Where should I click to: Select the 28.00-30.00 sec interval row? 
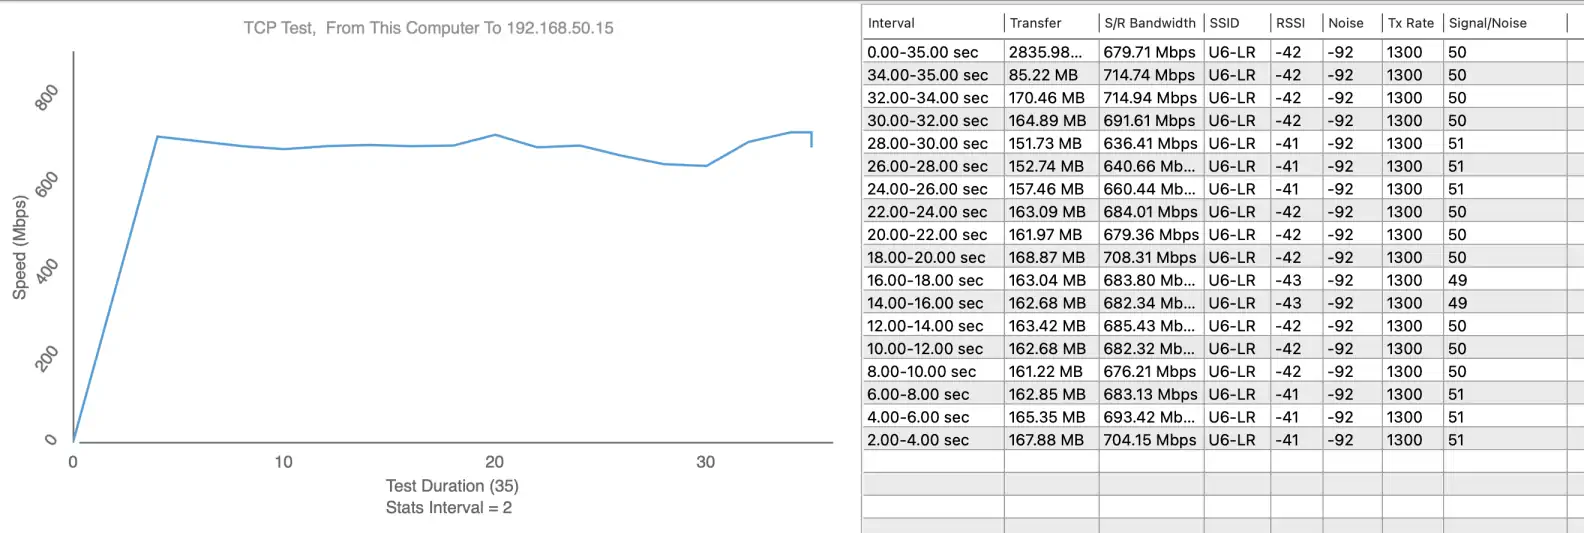927,144
